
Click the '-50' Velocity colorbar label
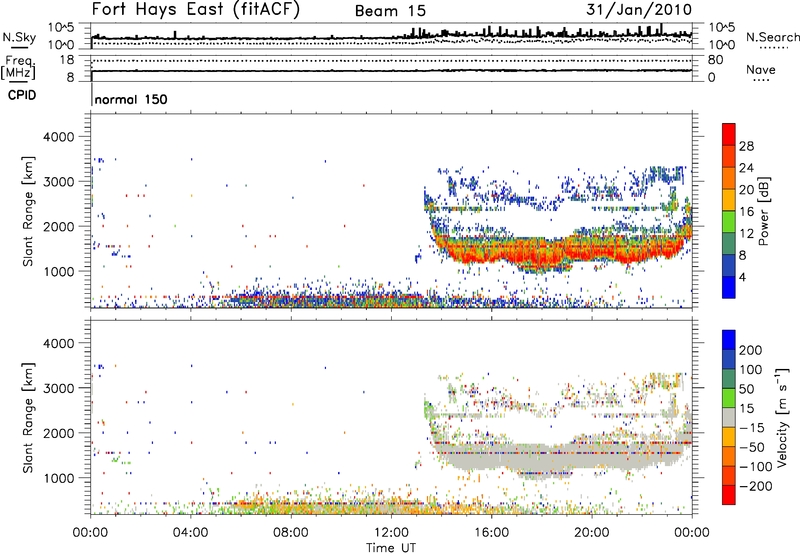coord(752,447)
